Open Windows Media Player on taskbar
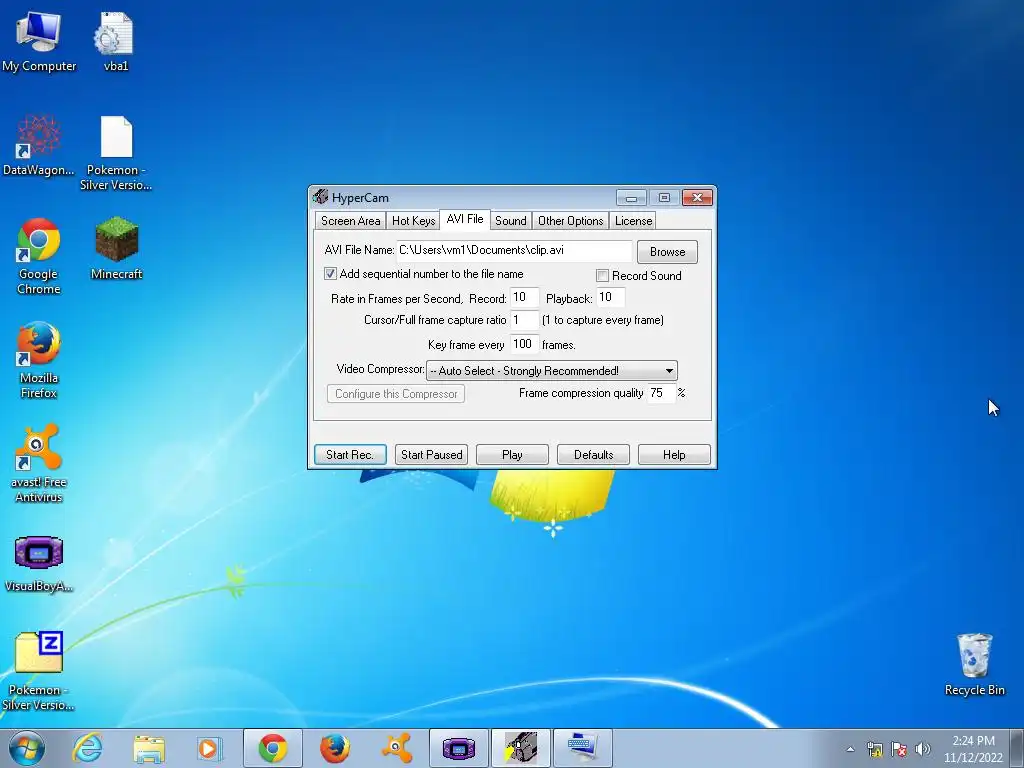 click(x=210, y=748)
